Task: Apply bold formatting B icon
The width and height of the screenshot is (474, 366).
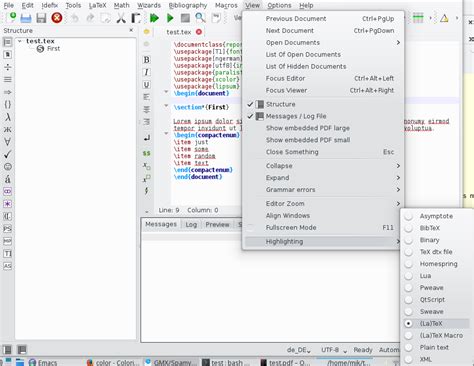Action: click(146, 60)
